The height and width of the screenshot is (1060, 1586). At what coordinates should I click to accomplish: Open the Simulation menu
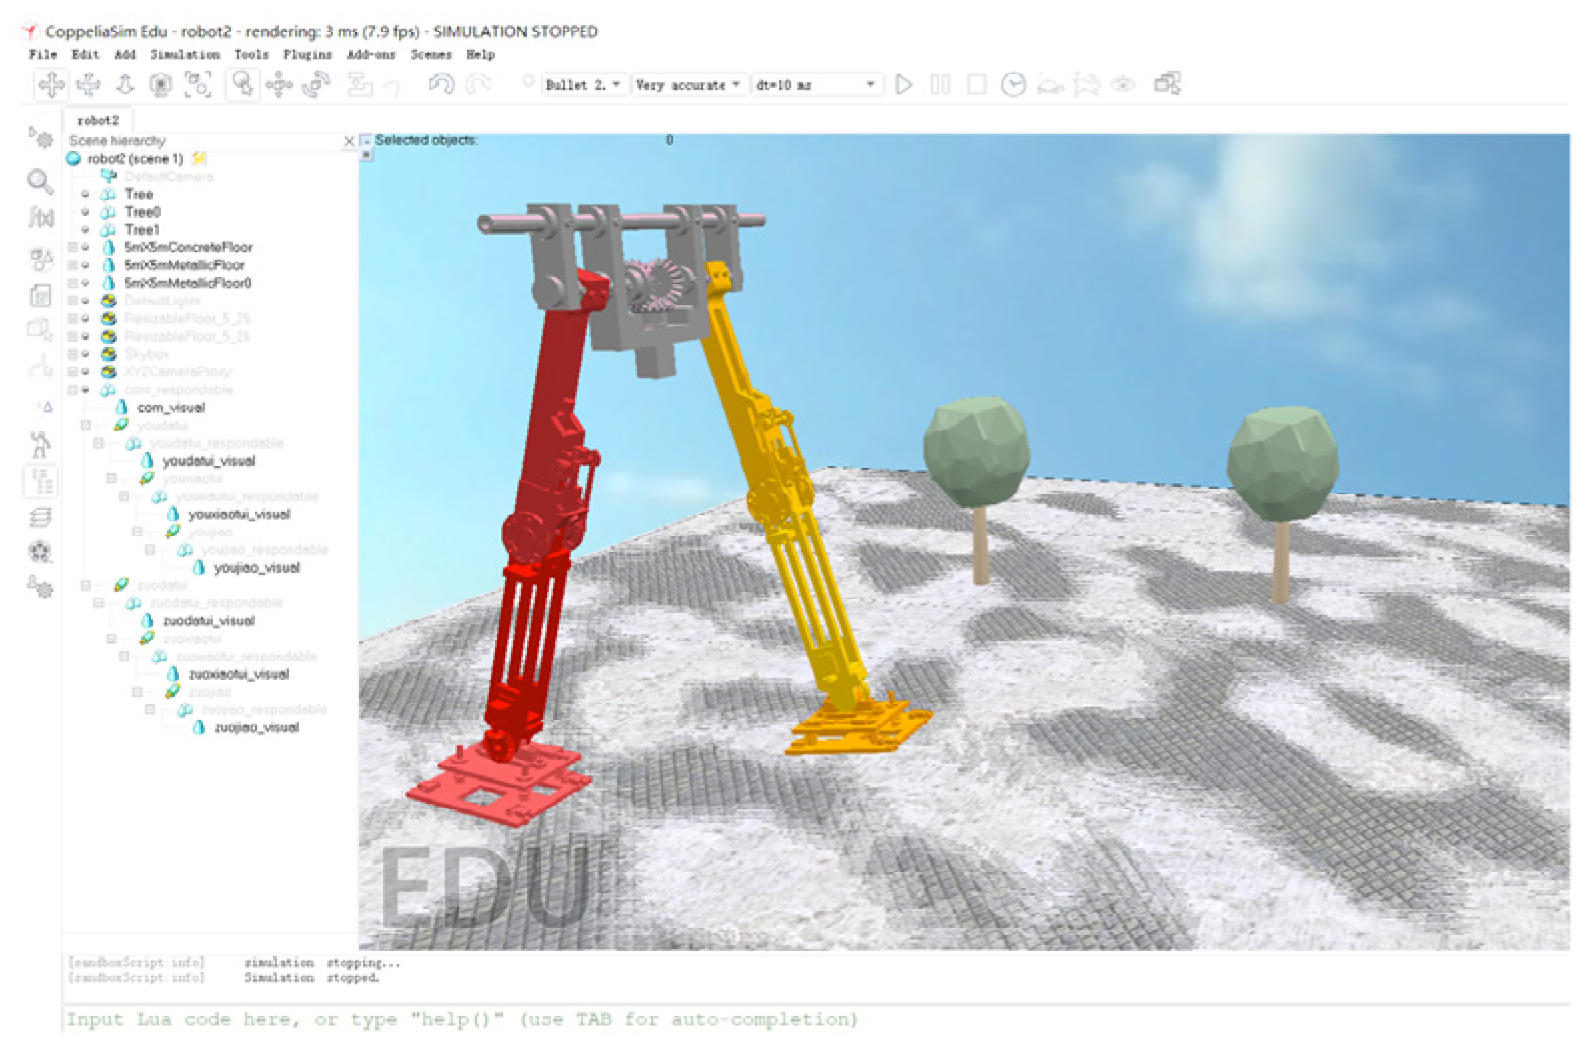click(x=185, y=55)
